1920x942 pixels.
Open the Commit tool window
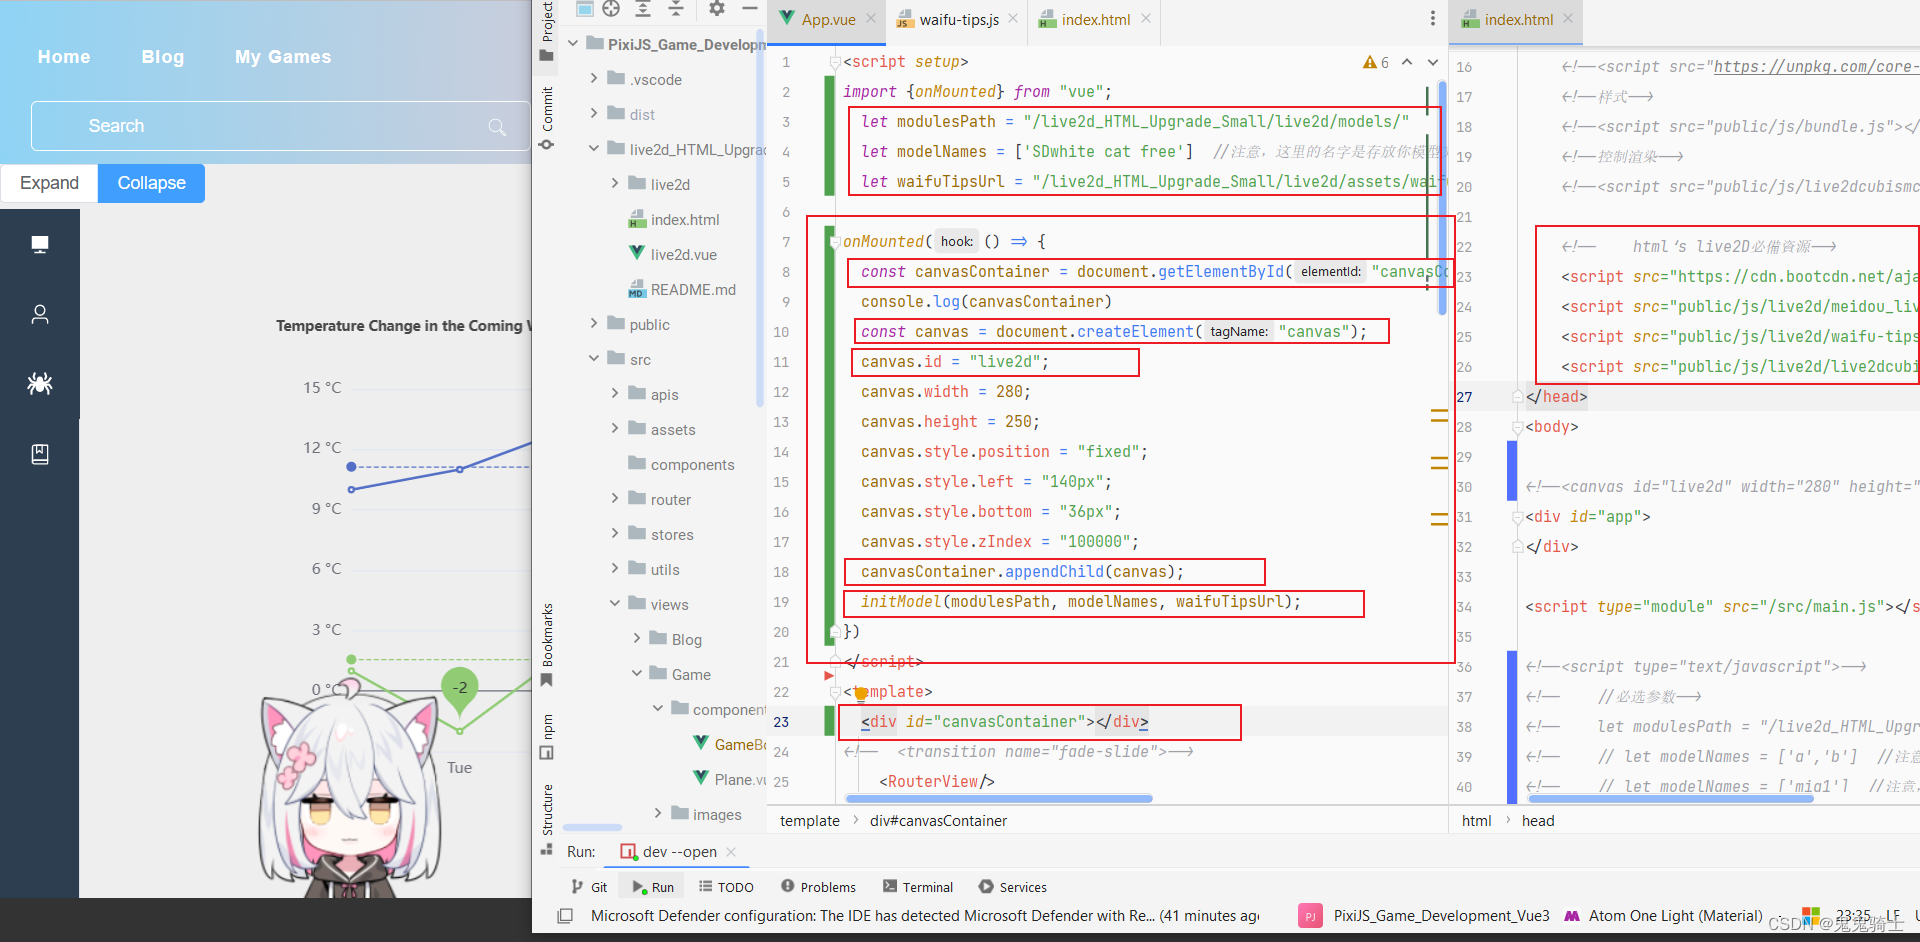point(547,118)
